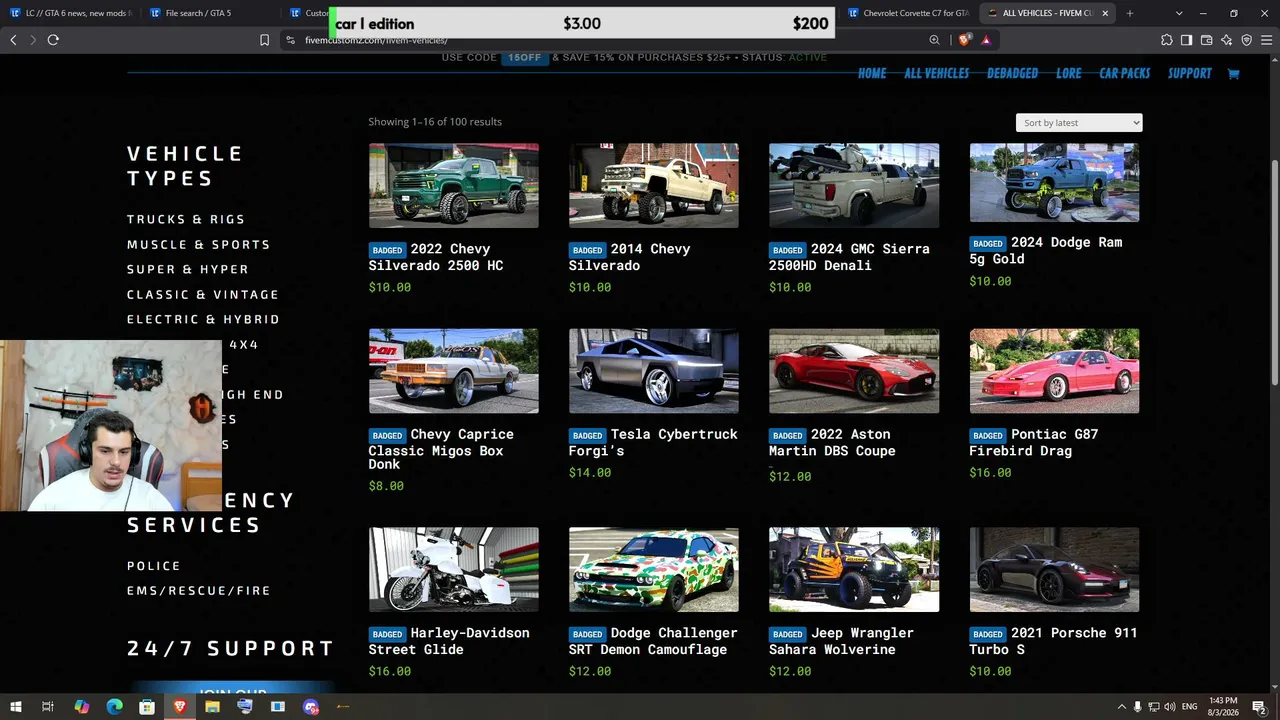Bookmark this page using the bookmark icon
The image size is (1280, 720).
pos(264,40)
